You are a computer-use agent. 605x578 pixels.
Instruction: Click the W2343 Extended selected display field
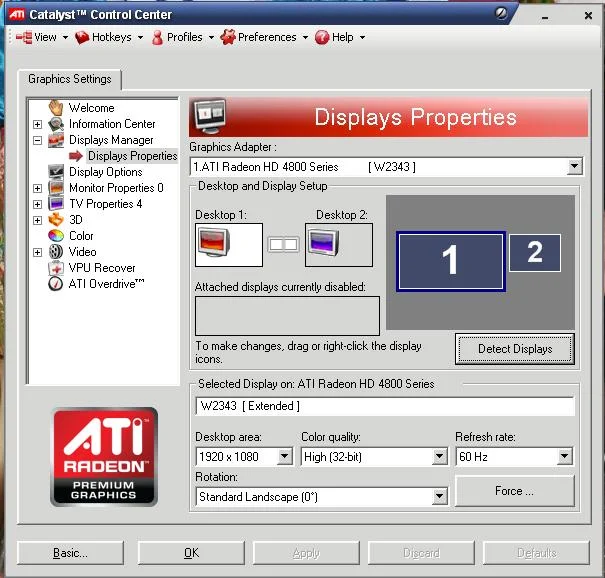coord(385,406)
